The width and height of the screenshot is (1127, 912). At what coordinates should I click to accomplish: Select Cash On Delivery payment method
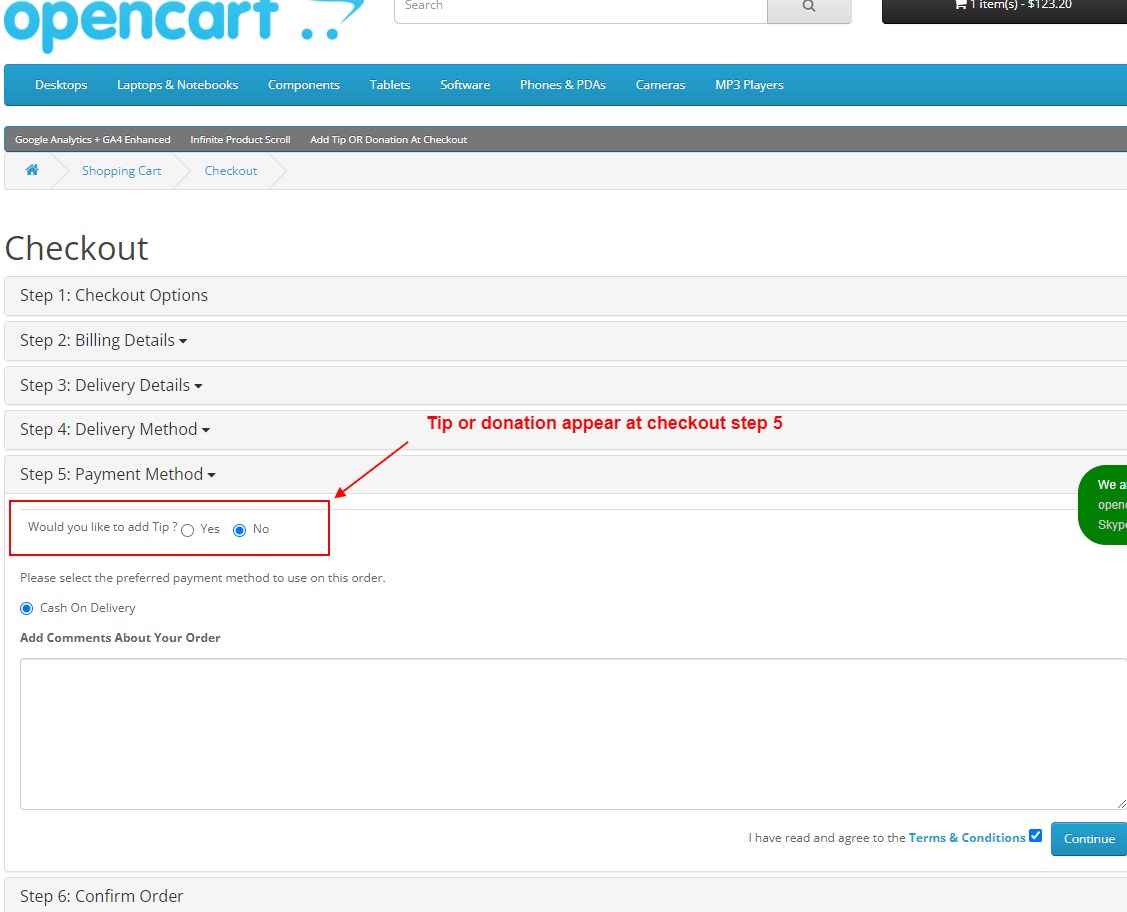click(x=26, y=608)
